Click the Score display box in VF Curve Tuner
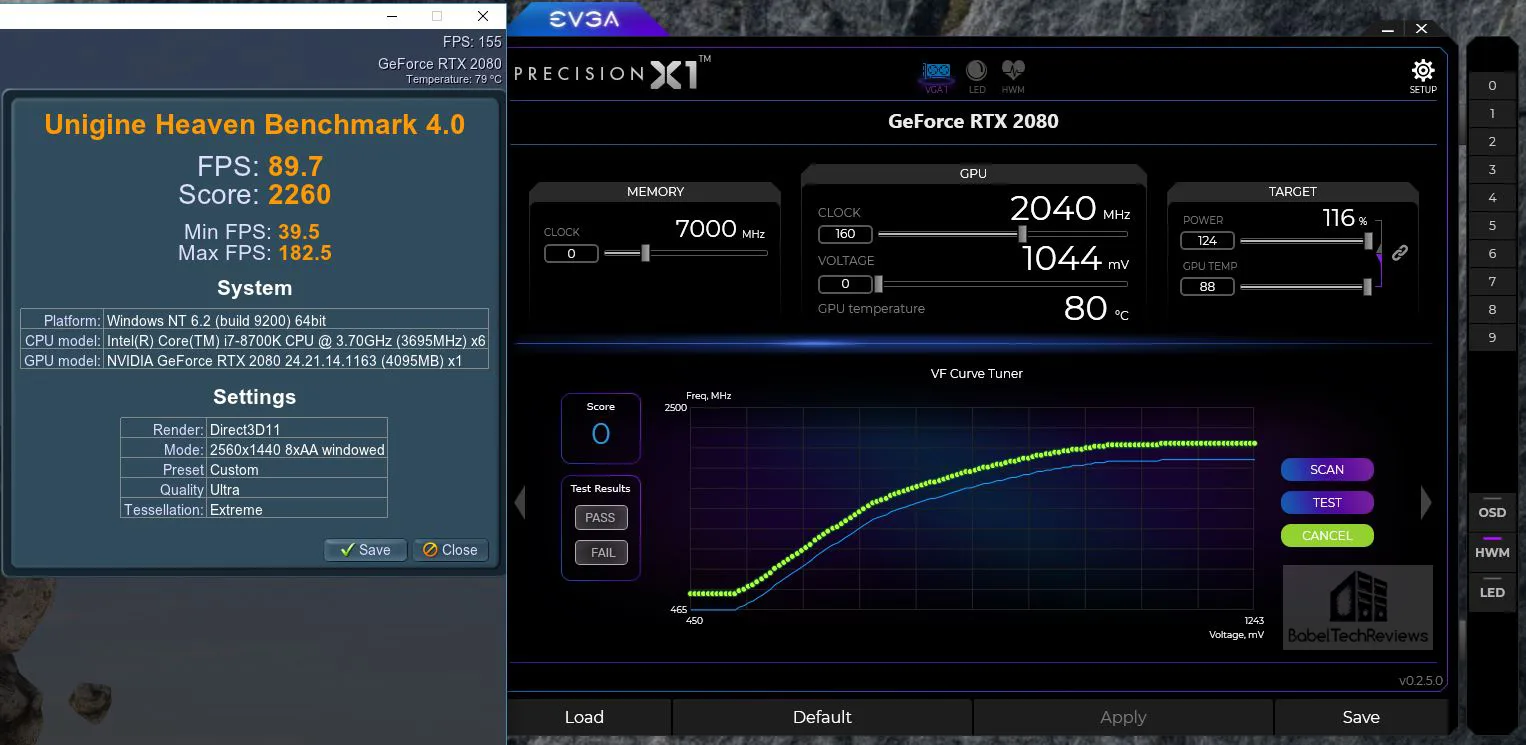This screenshot has width=1526, height=745. click(x=600, y=428)
